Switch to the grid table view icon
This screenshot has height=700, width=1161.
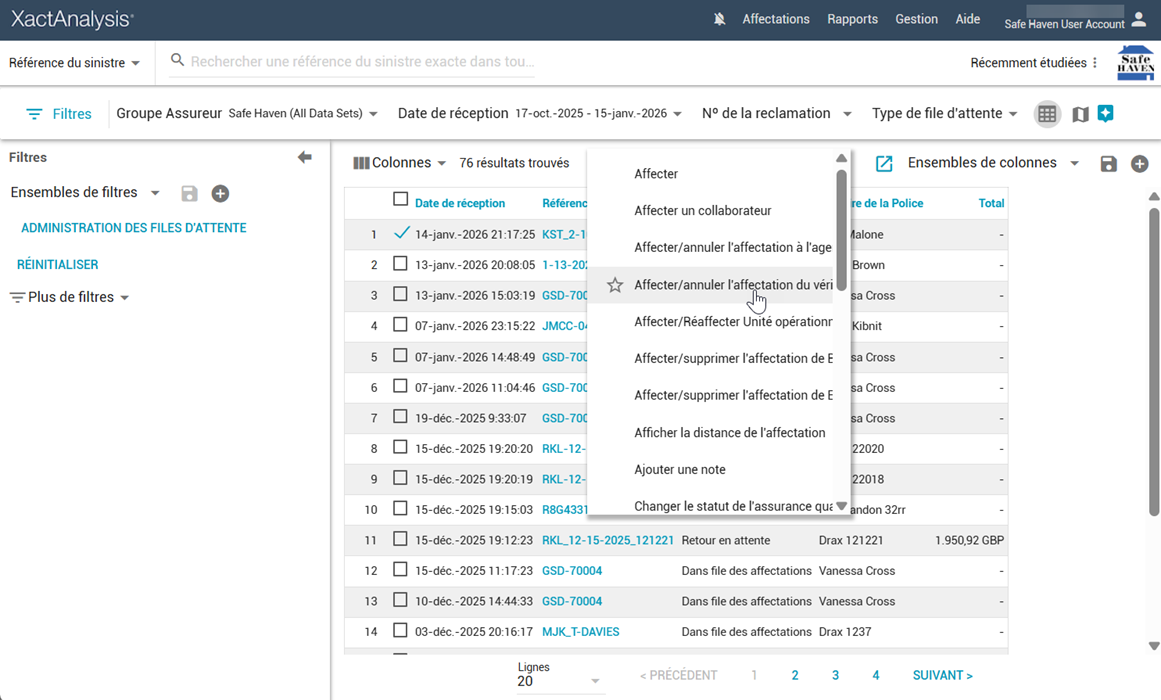[x=1047, y=114]
